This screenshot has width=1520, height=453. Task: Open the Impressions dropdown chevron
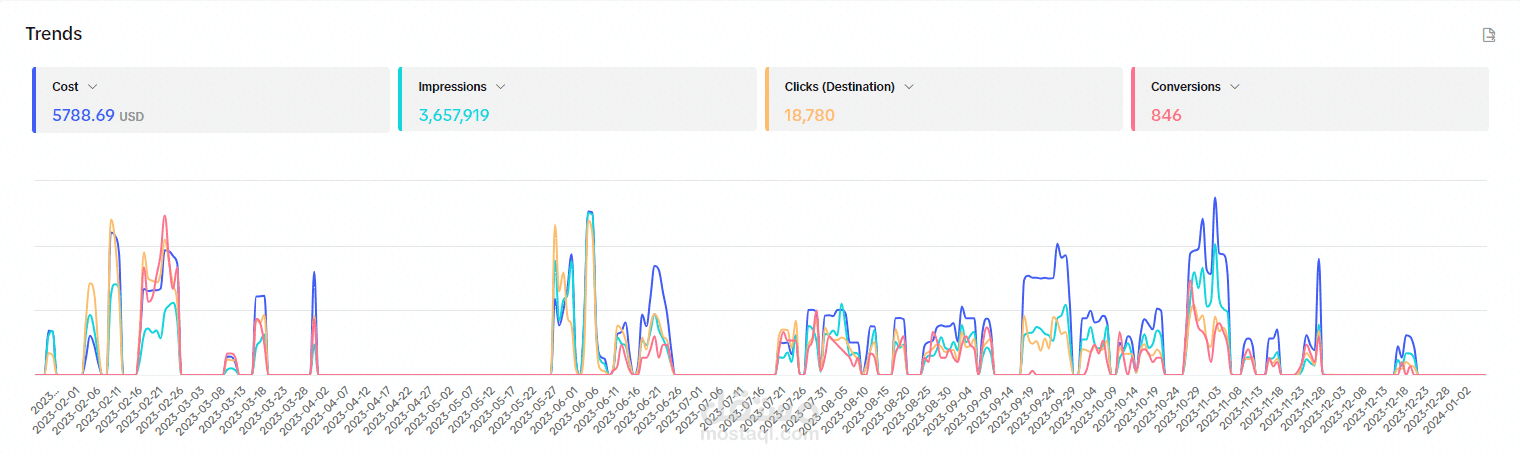pyautogui.click(x=501, y=87)
